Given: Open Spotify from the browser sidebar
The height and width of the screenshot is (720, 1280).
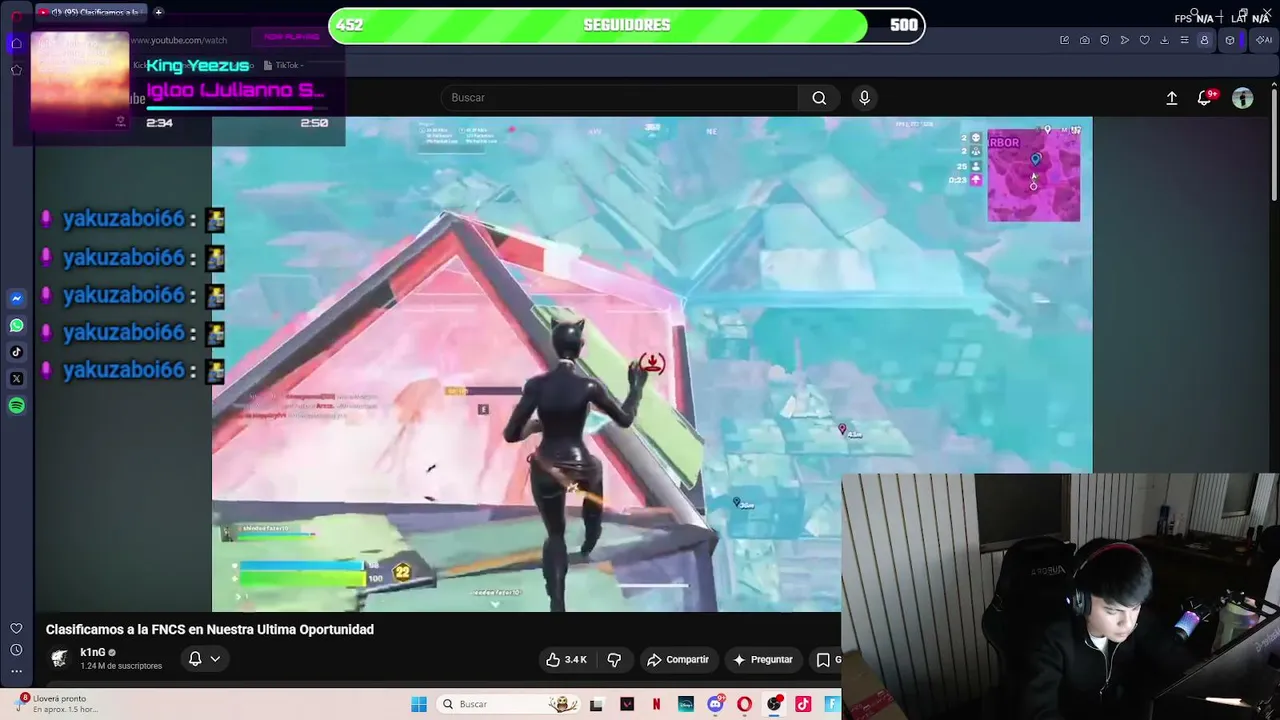Looking at the screenshot, I should pos(16,406).
